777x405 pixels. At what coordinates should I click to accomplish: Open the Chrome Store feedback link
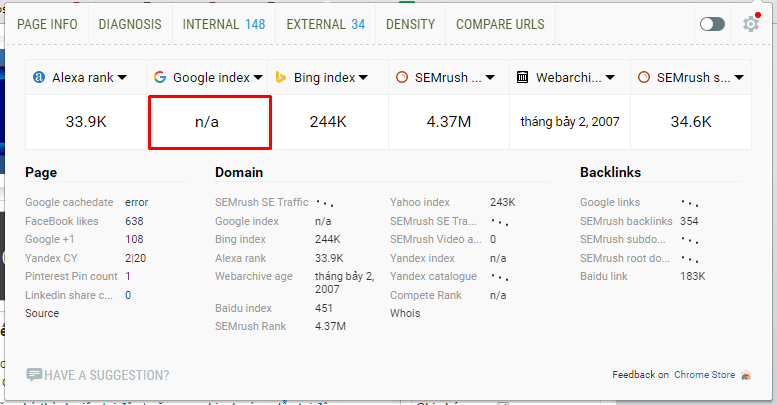coord(705,375)
